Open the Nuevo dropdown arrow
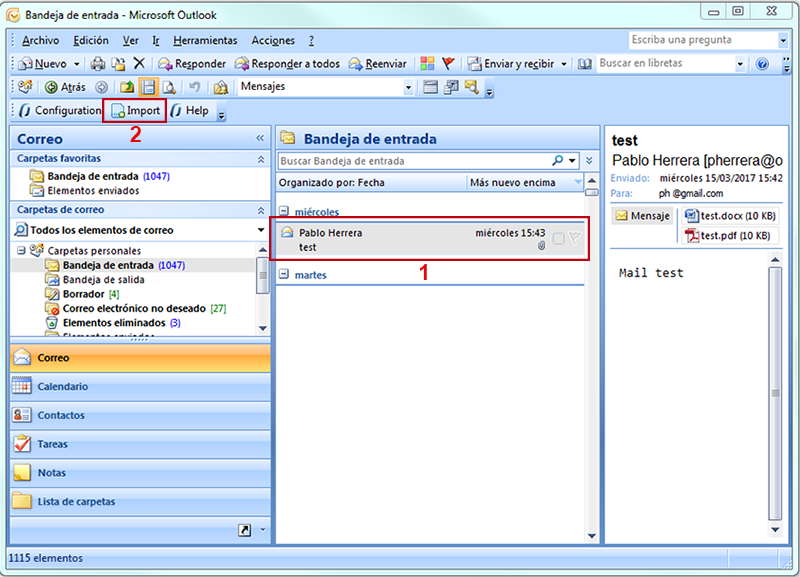The image size is (800, 577). point(77,64)
